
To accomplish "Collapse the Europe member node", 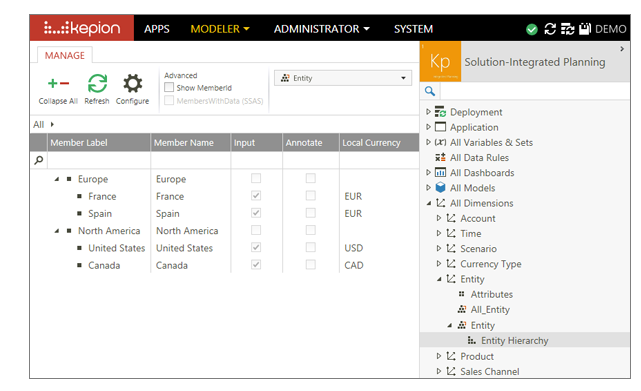I will click(57, 179).
